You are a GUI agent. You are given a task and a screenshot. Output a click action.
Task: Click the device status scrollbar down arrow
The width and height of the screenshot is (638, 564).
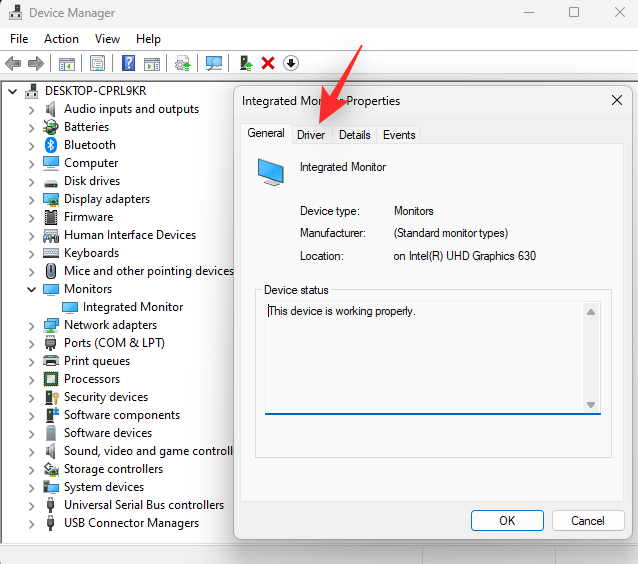(591, 404)
